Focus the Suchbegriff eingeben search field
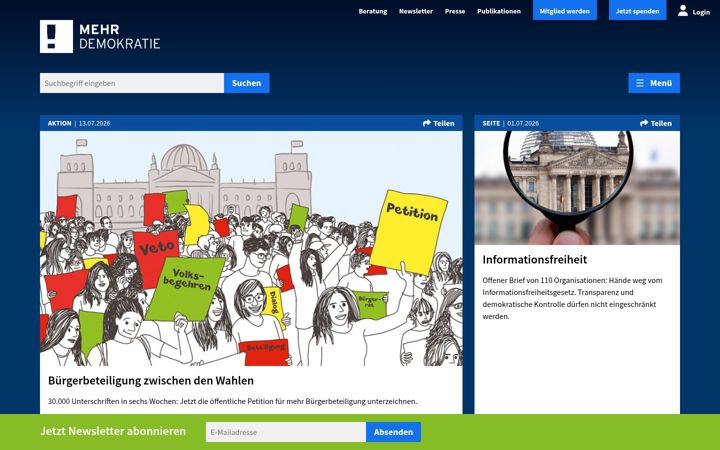The height and width of the screenshot is (450, 720). (132, 83)
